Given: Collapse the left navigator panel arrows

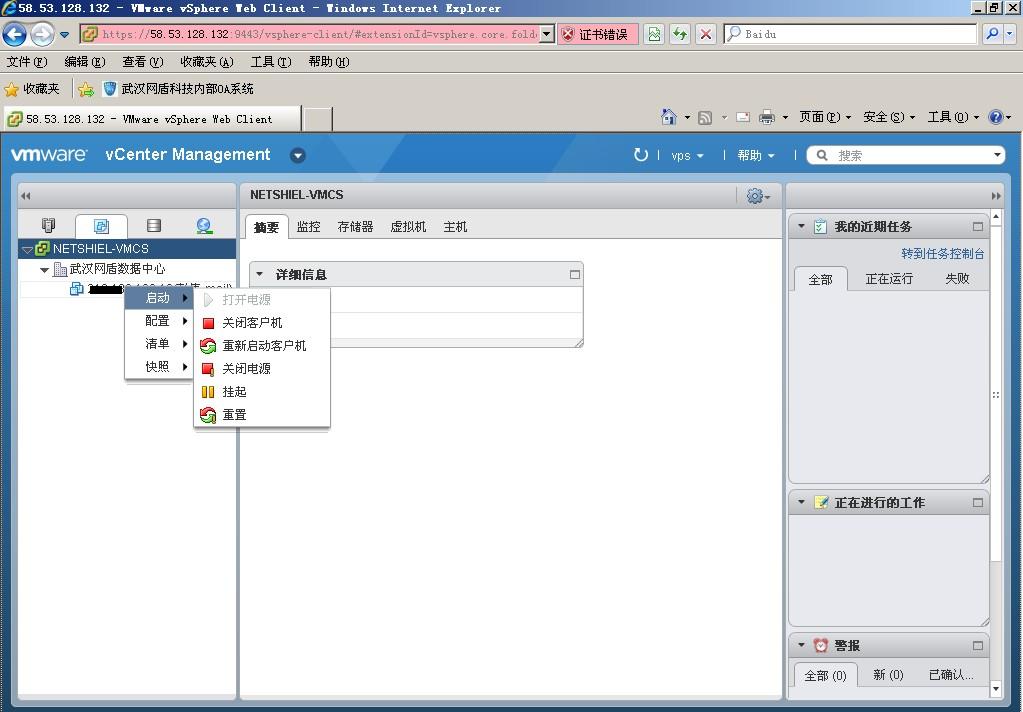Looking at the screenshot, I should (x=26, y=196).
